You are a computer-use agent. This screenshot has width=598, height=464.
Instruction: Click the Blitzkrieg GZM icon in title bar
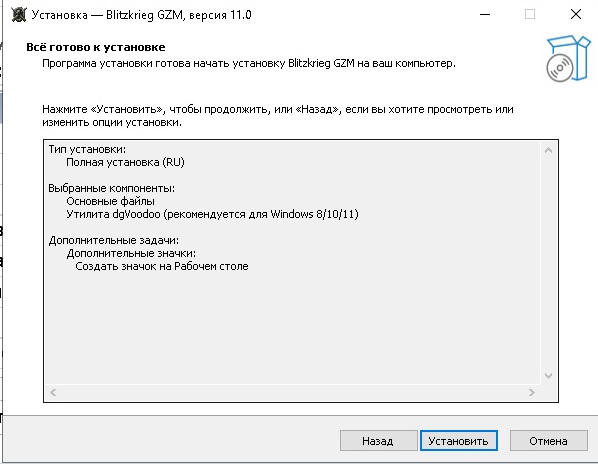(x=18, y=15)
